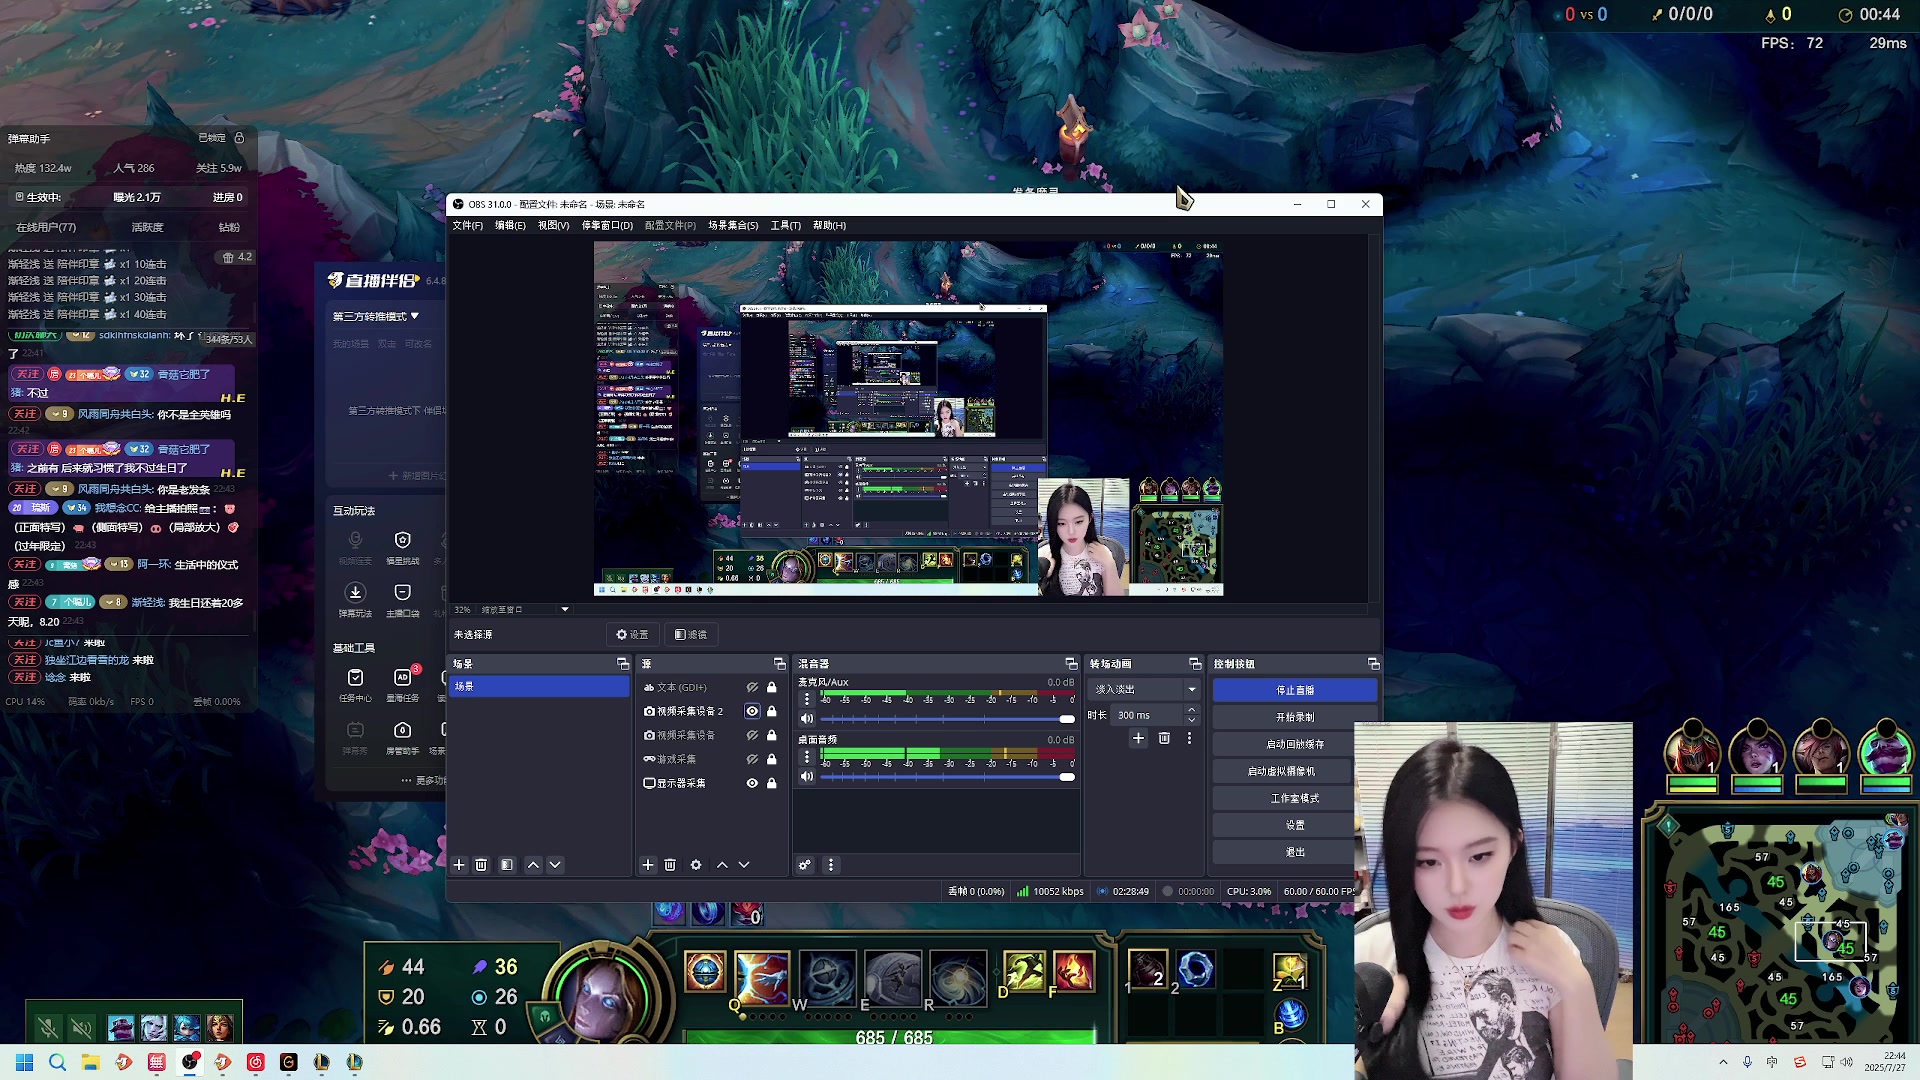Pop out the 转场动画 dock panel
This screenshot has height=1080, width=1920.
point(1195,664)
